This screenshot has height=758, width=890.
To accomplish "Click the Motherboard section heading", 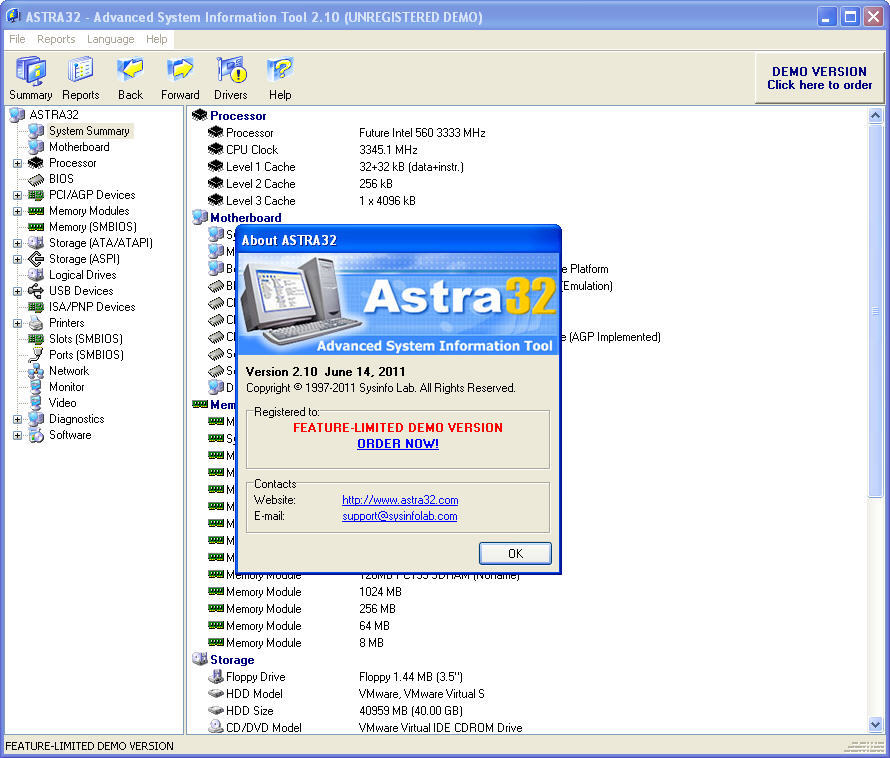I will 246,218.
